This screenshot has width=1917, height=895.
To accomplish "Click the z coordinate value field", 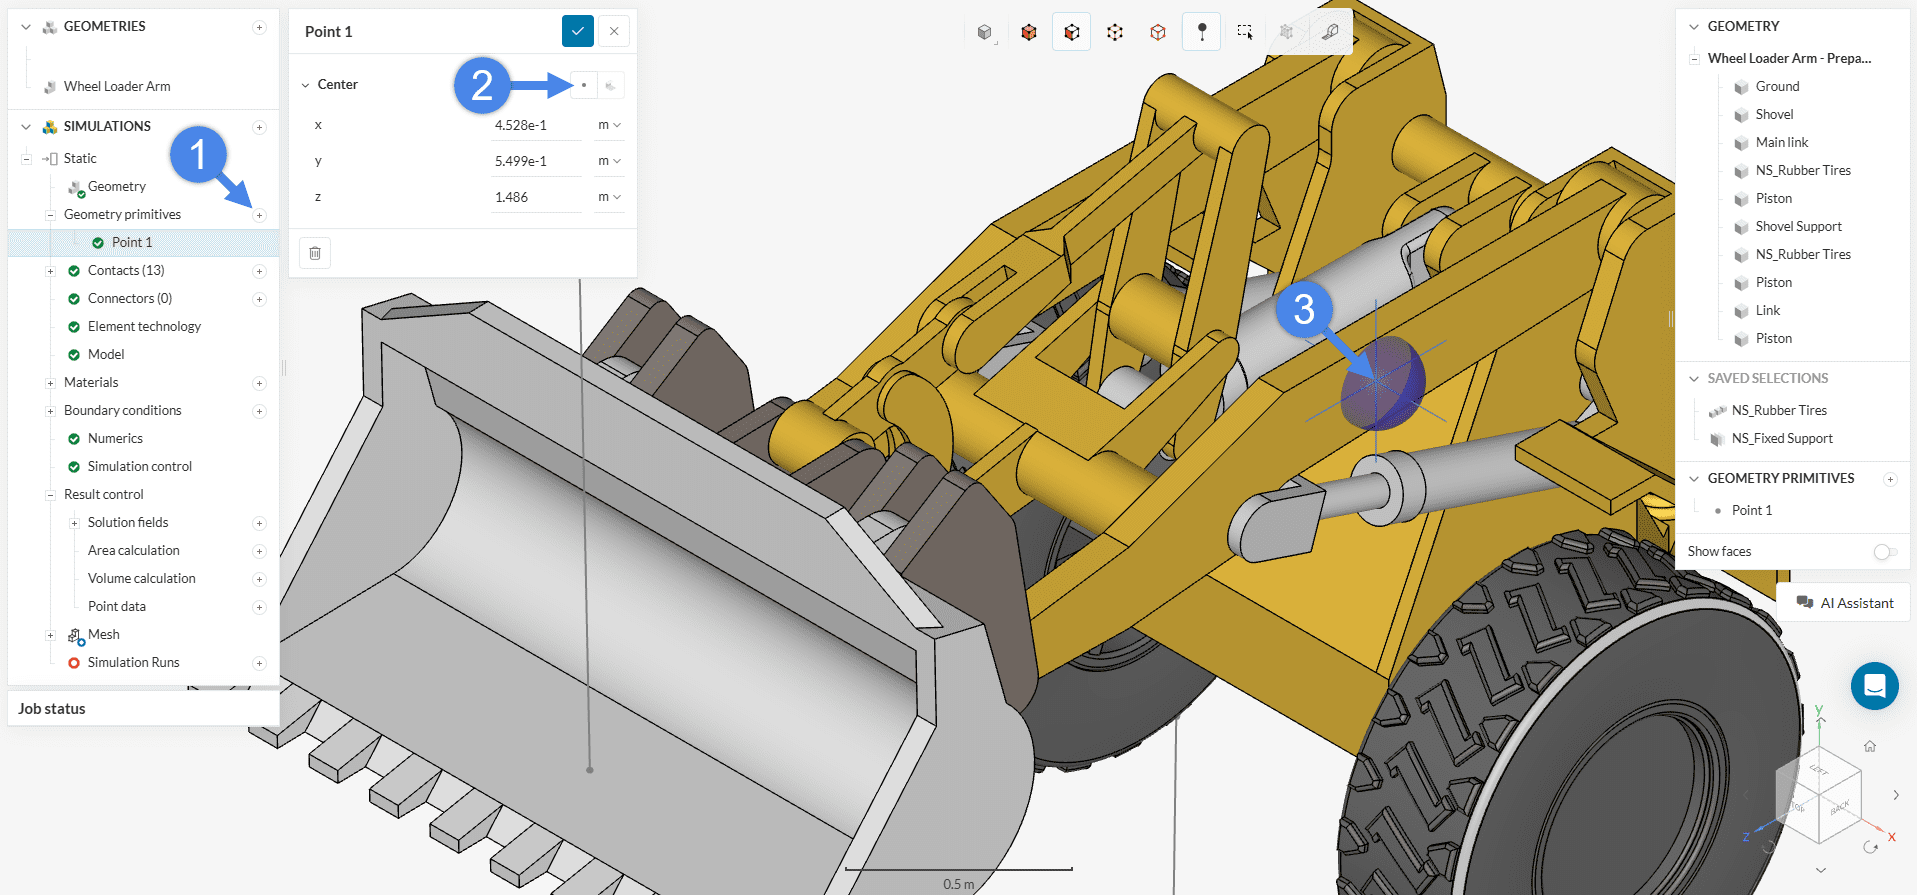I will pos(536,197).
